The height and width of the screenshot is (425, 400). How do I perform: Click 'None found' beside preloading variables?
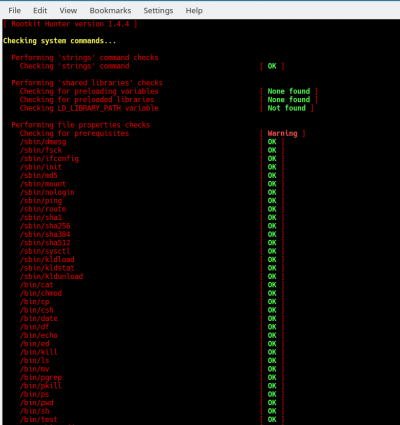(289, 91)
